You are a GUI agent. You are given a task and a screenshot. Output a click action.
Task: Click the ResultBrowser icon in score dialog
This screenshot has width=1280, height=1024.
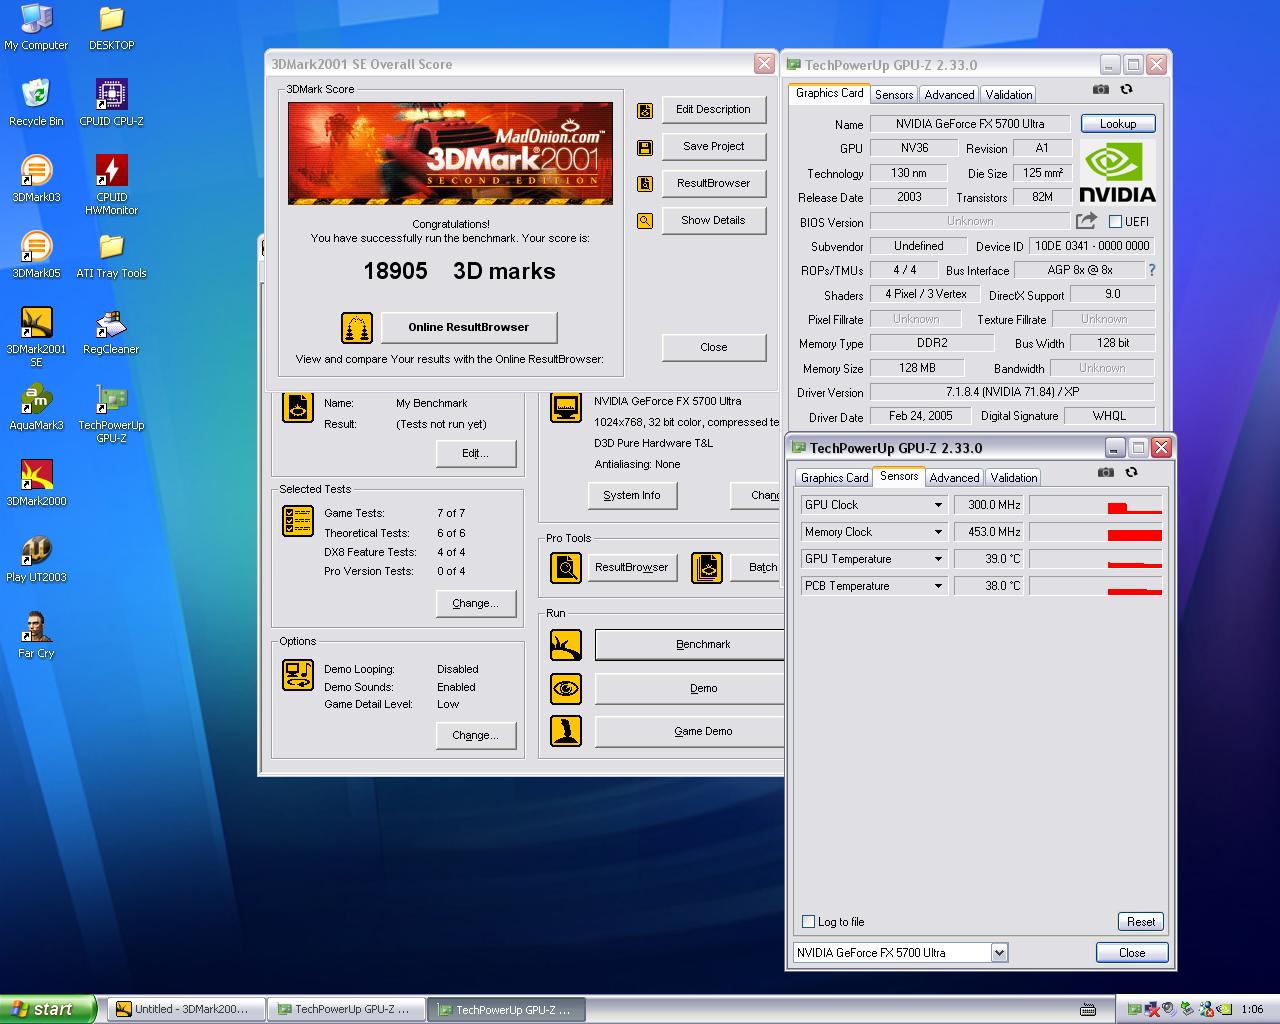tap(645, 184)
